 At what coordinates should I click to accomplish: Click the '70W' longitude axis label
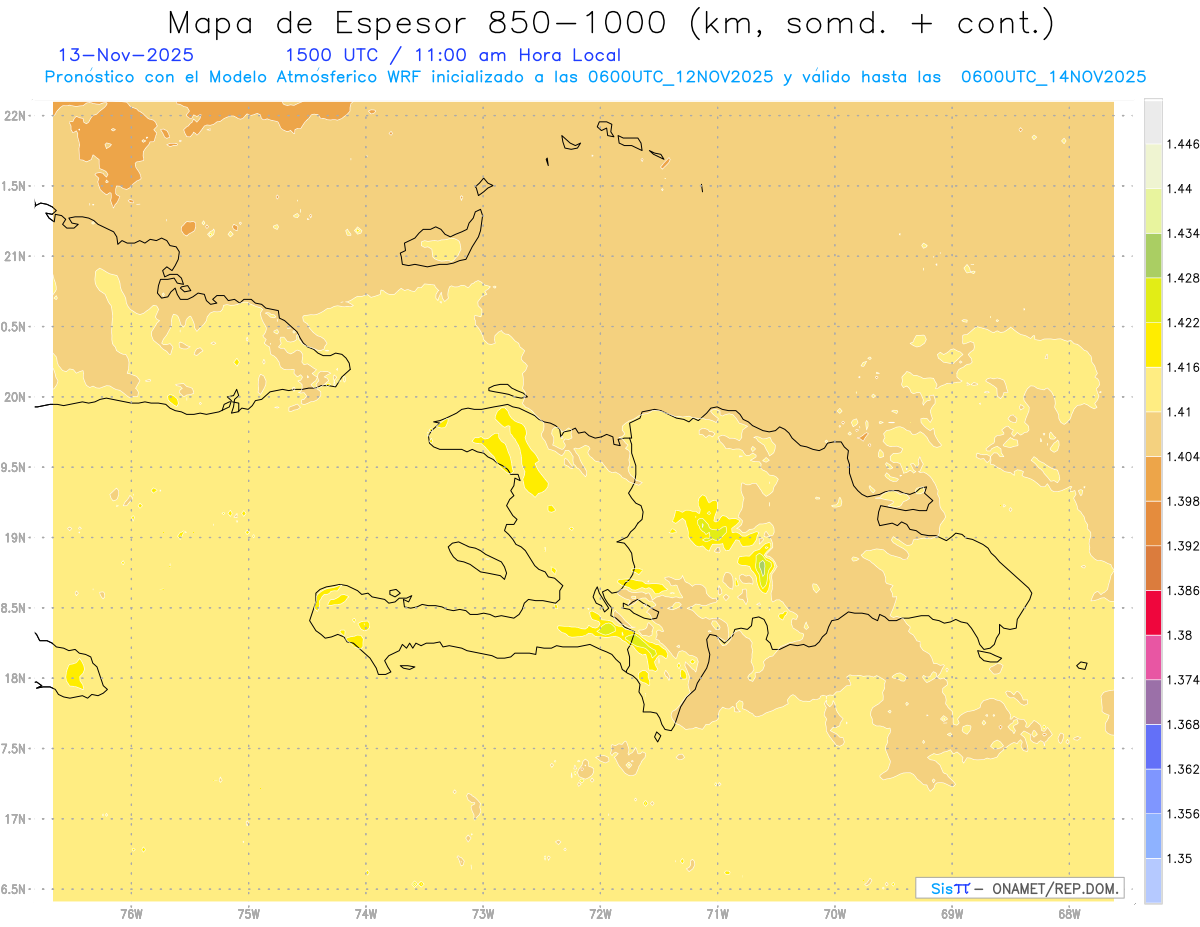coord(835,914)
